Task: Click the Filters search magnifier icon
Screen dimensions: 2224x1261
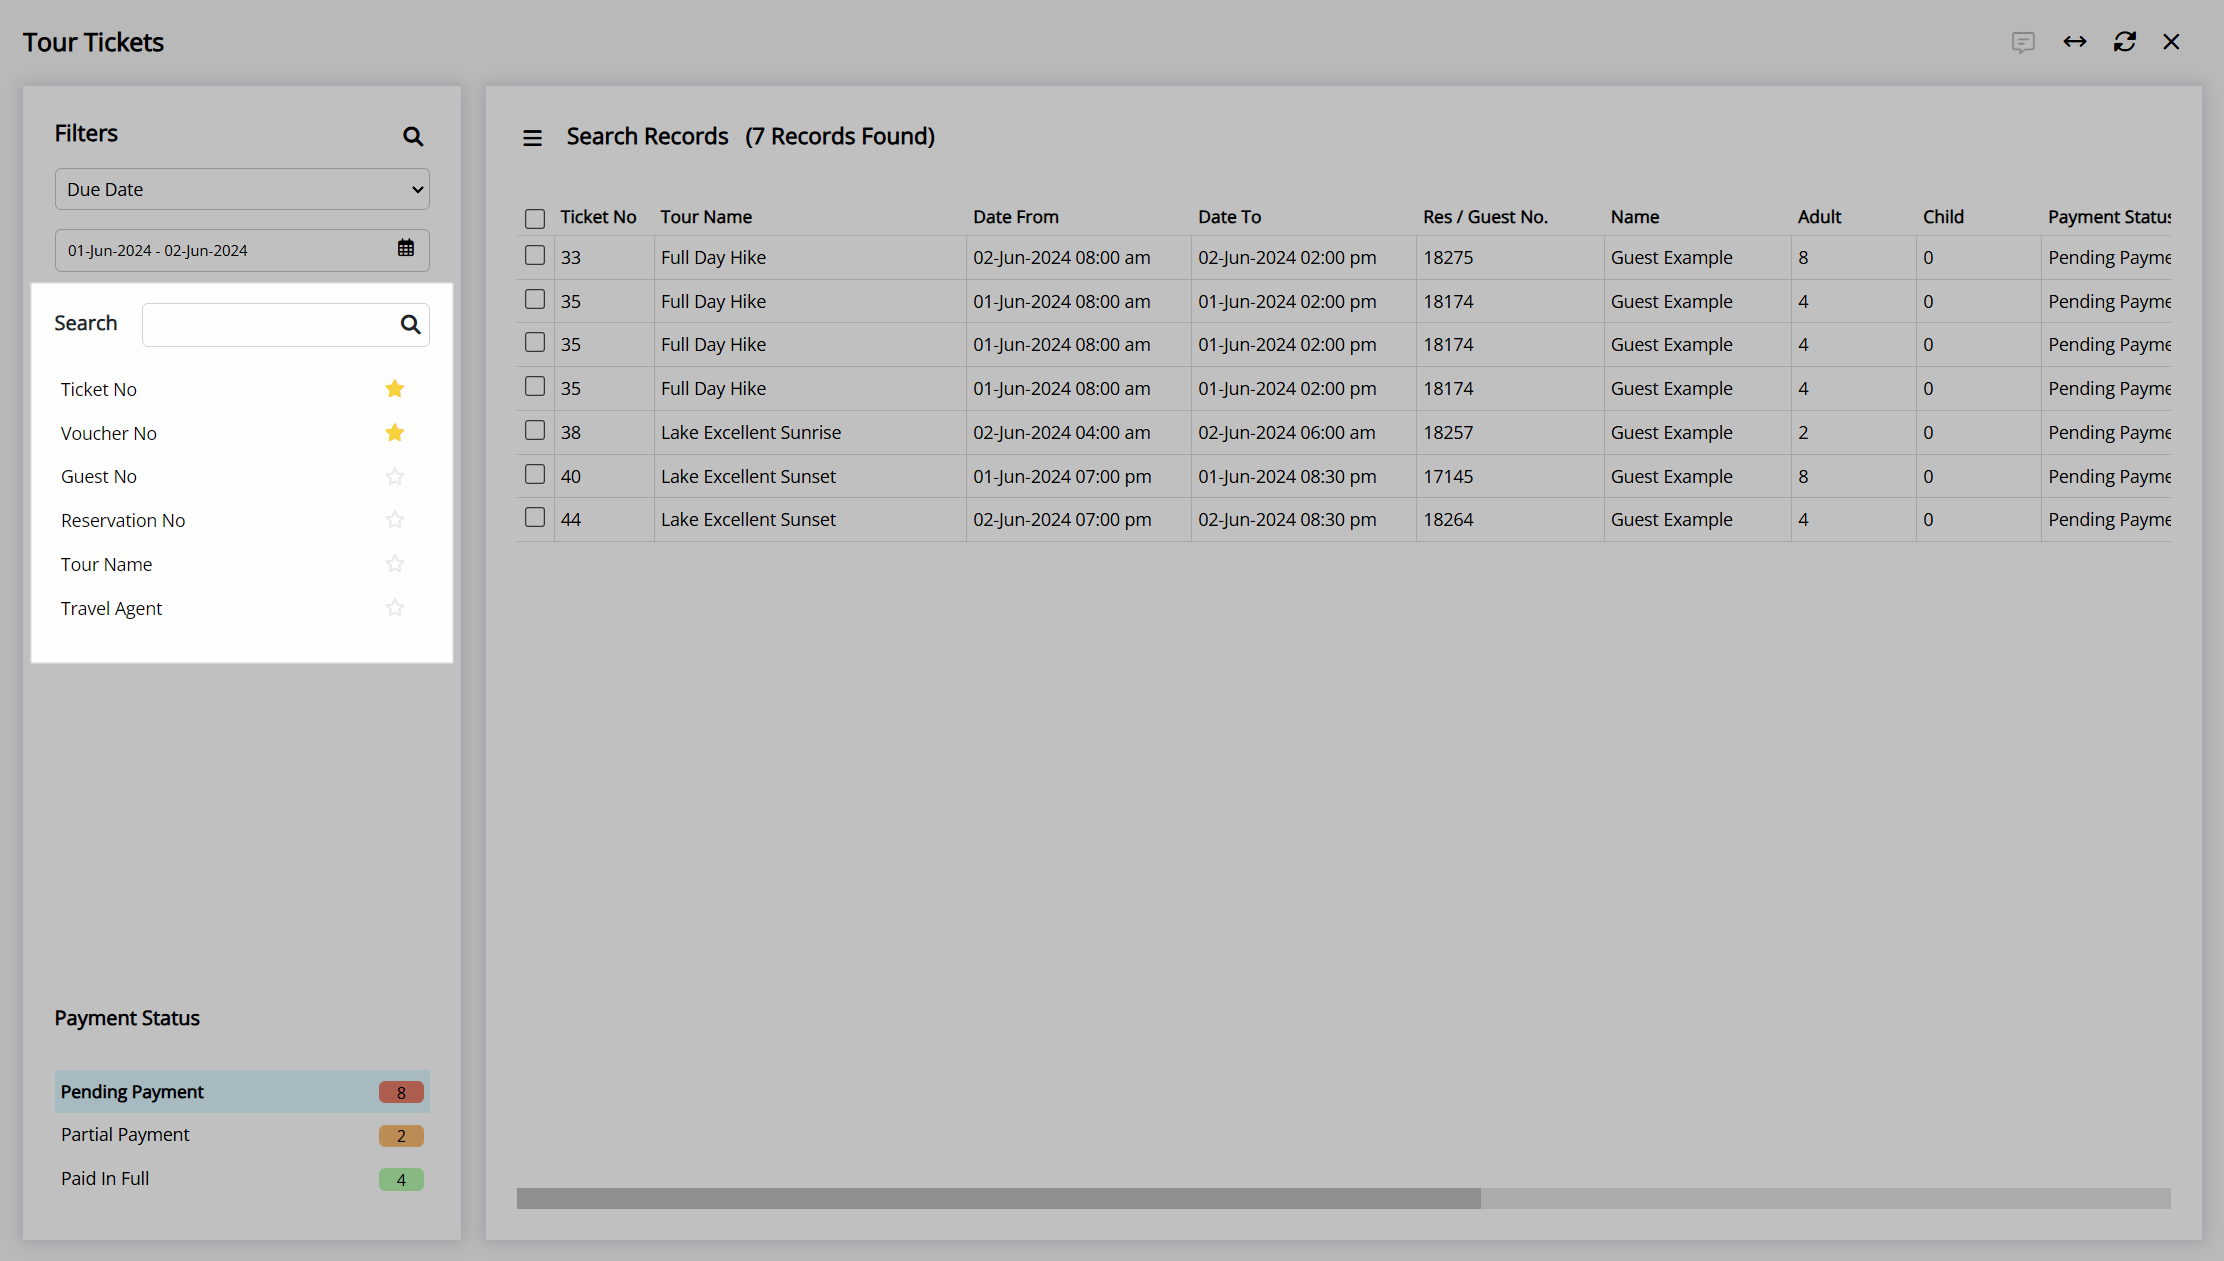Action: click(413, 136)
